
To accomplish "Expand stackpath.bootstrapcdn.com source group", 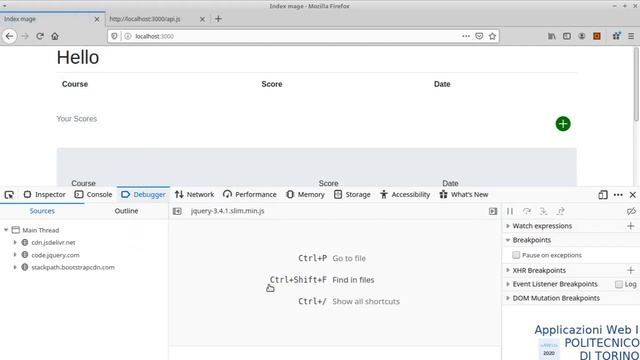I will (15, 267).
